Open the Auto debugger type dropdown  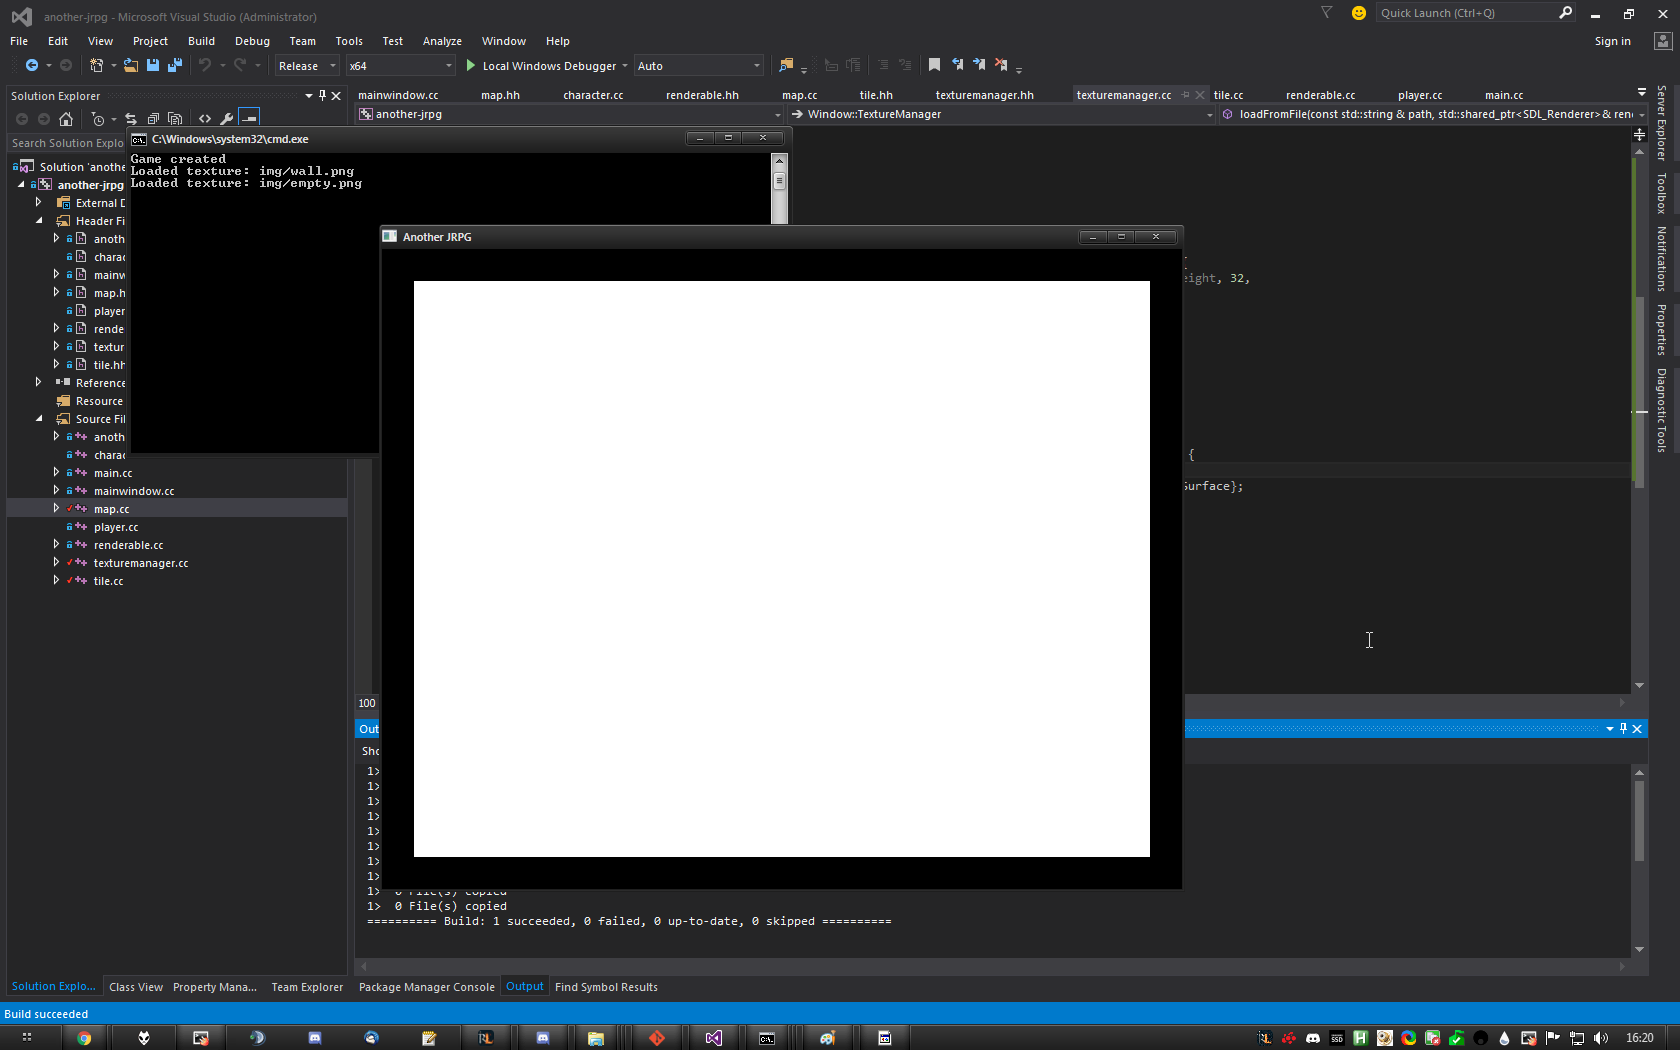[x=699, y=66]
